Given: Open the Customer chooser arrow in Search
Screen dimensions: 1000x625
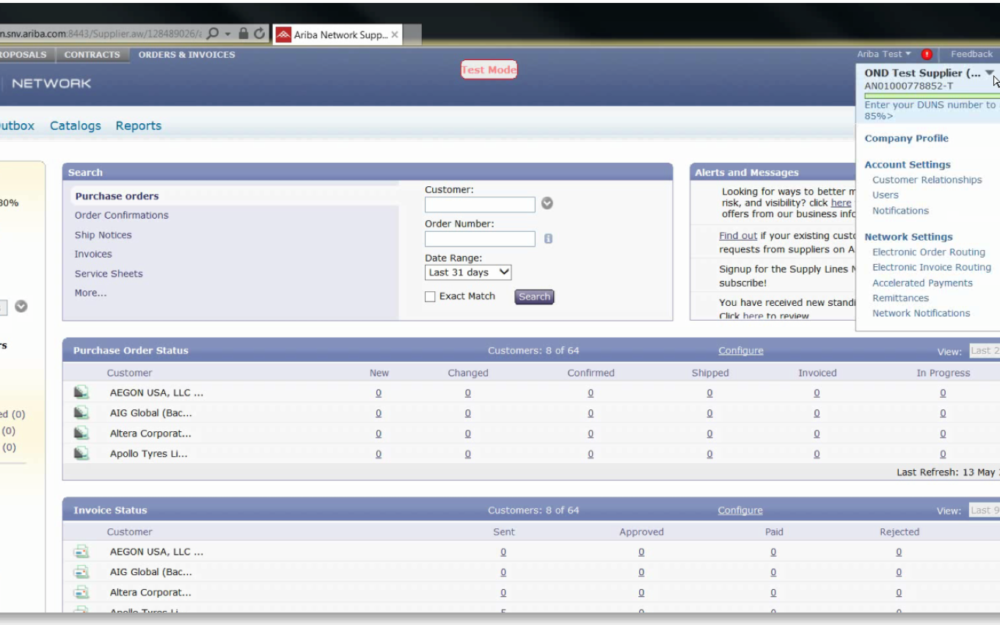Looking at the screenshot, I should 547,203.
